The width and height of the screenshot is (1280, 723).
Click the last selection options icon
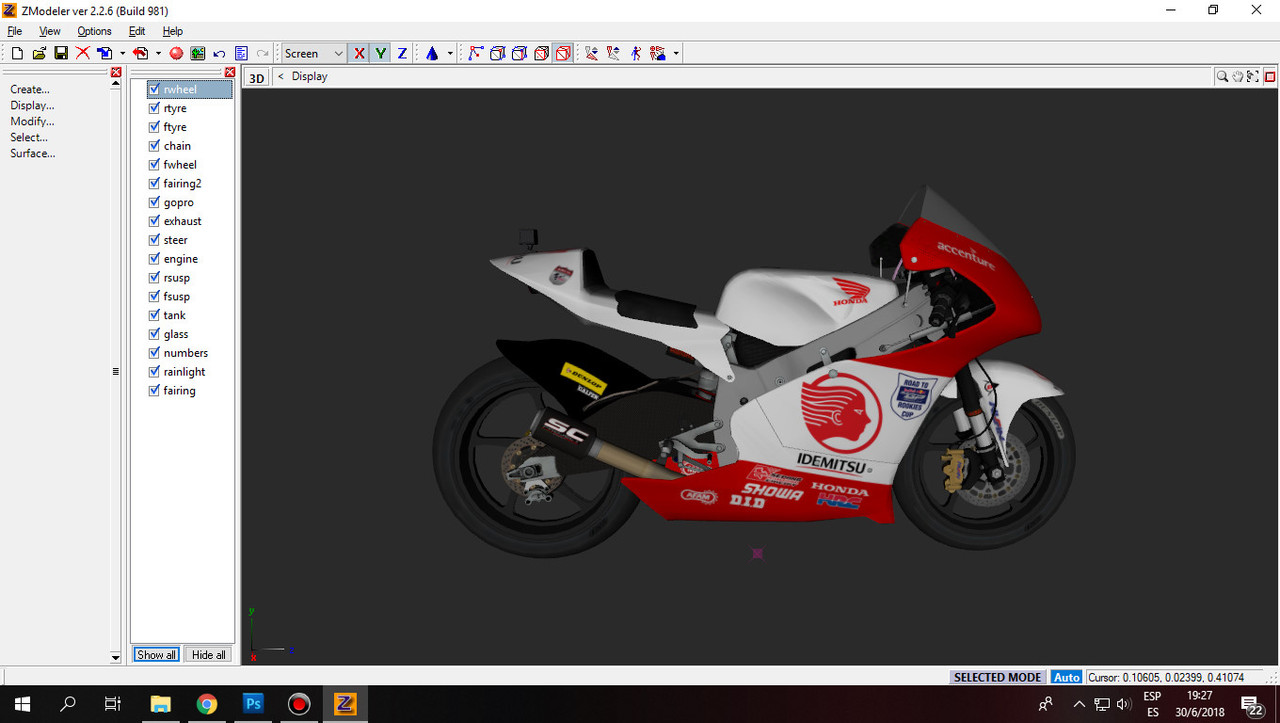pyautogui.click(x=657, y=53)
